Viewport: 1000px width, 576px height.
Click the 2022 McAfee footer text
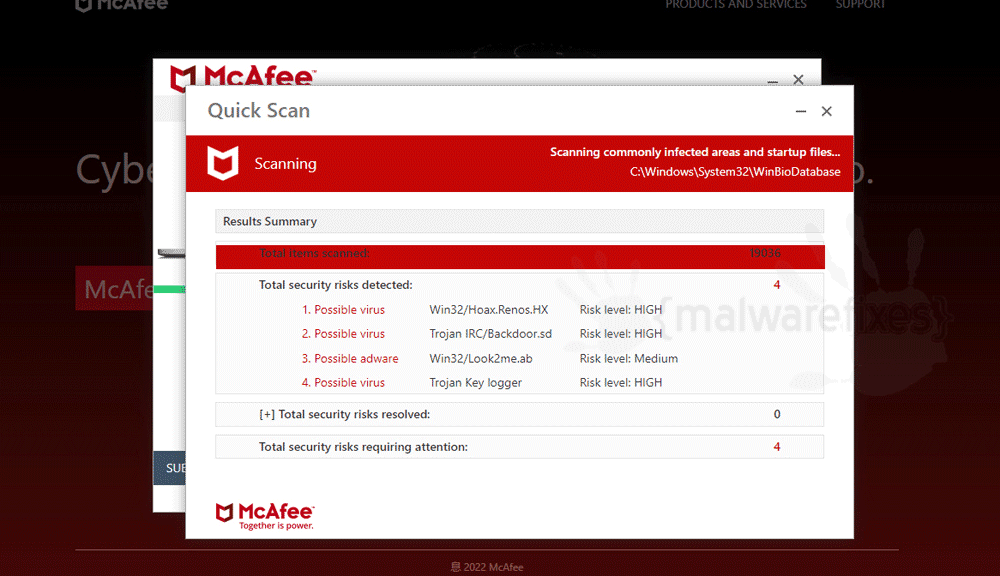(x=487, y=567)
